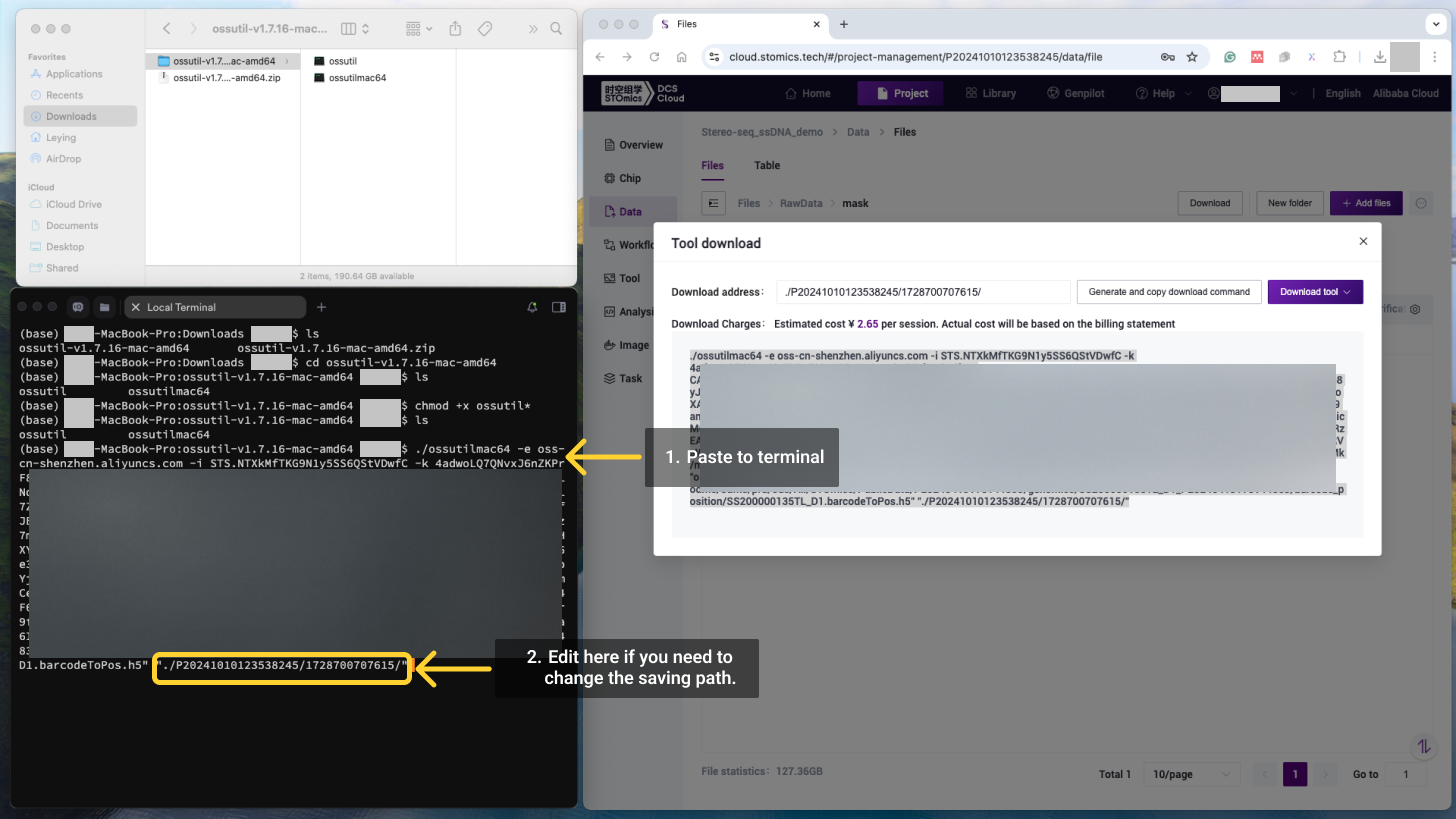Screen dimensions: 1456x819
Task: Click the Download address input field
Action: pos(922,292)
